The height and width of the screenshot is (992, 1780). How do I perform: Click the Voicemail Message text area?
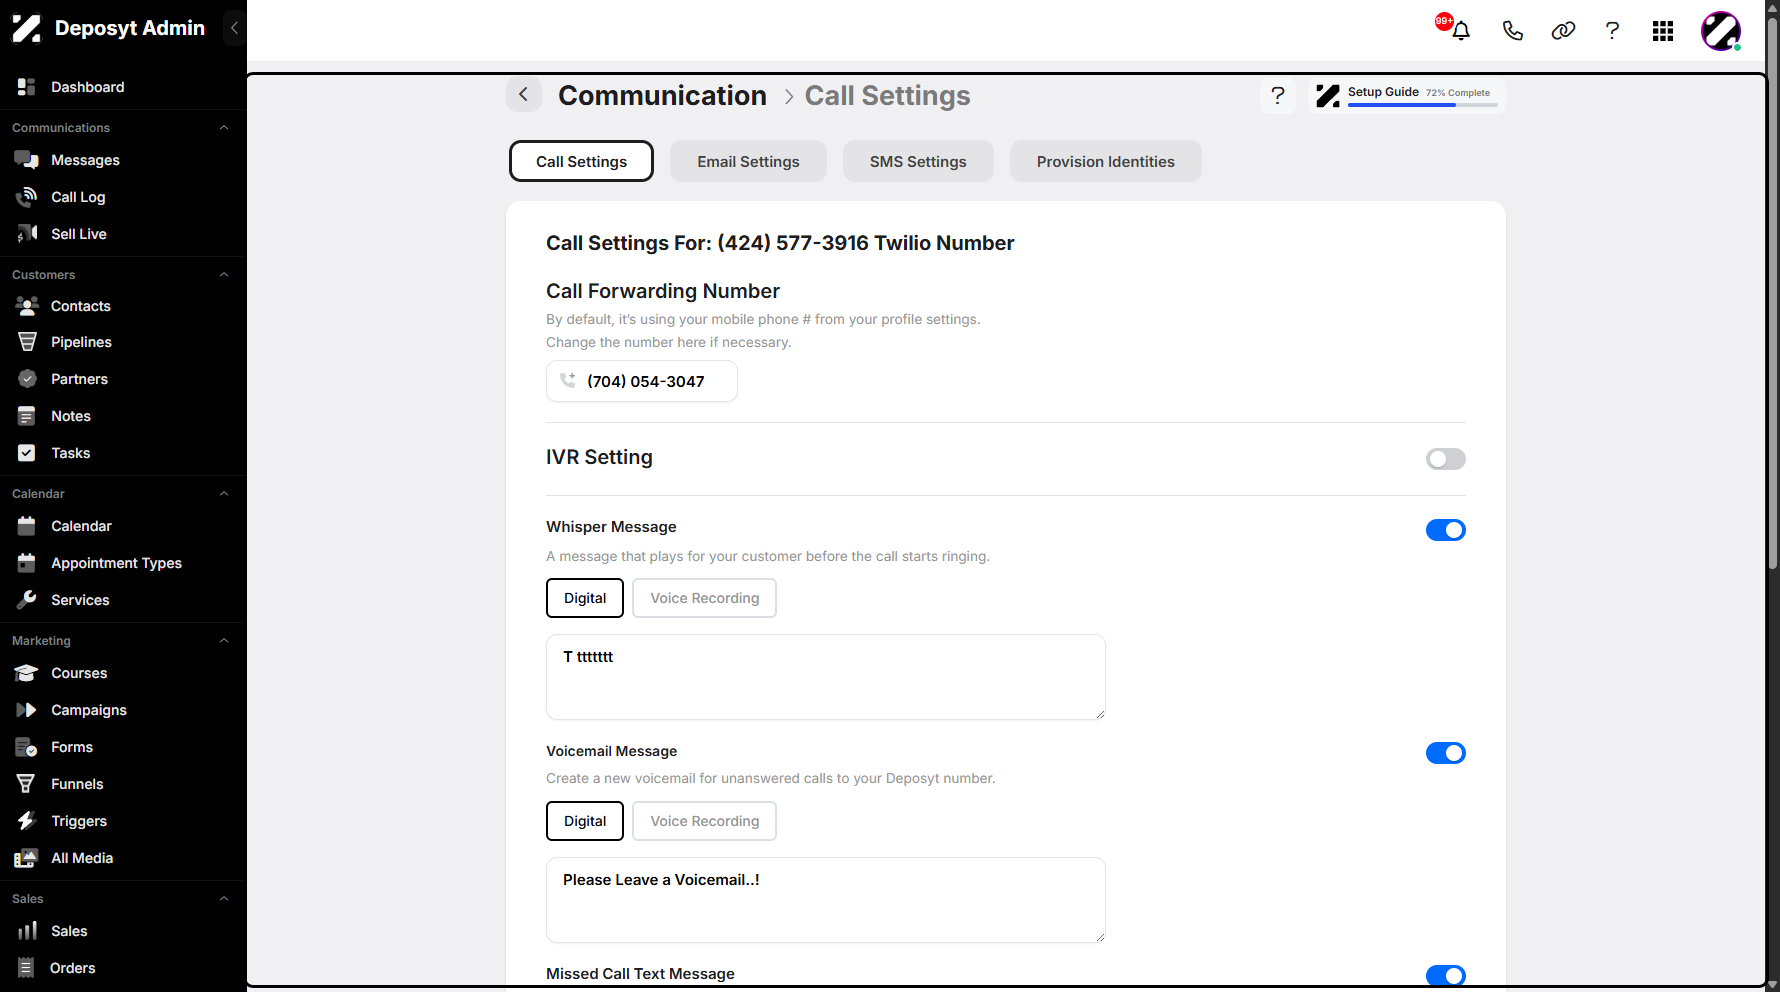(826, 900)
